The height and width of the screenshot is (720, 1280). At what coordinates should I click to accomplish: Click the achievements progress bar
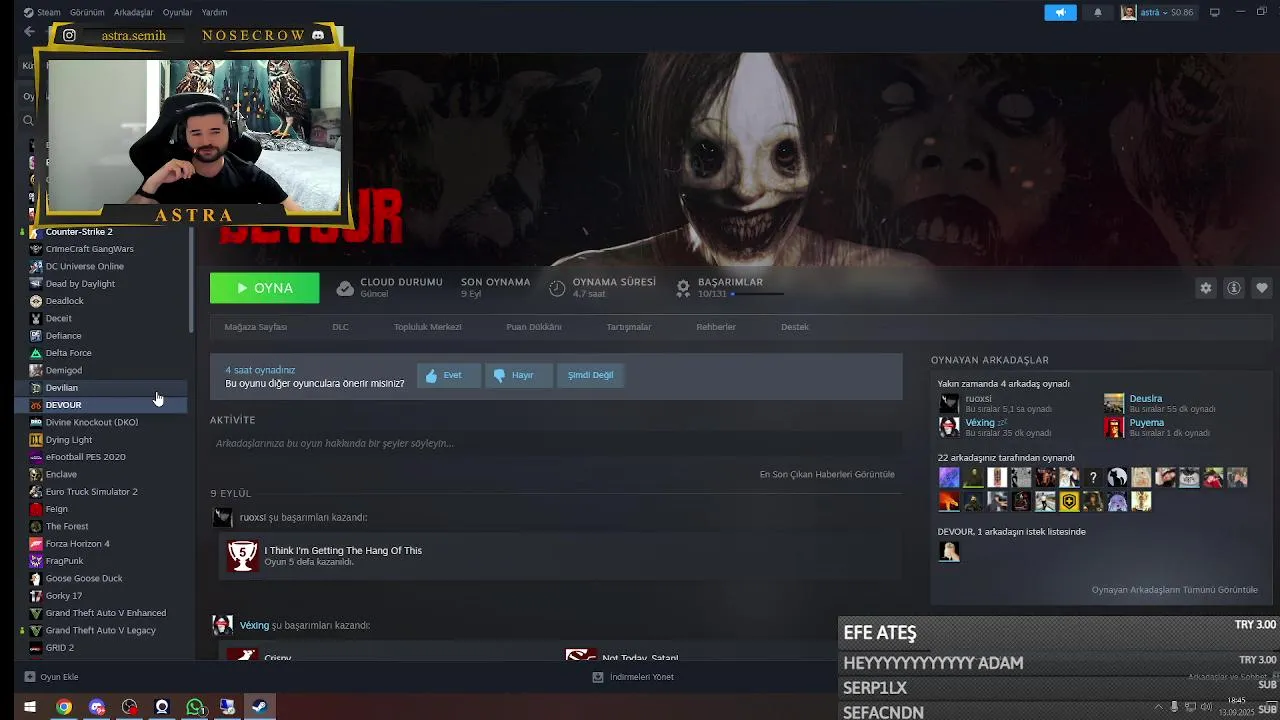point(757,295)
